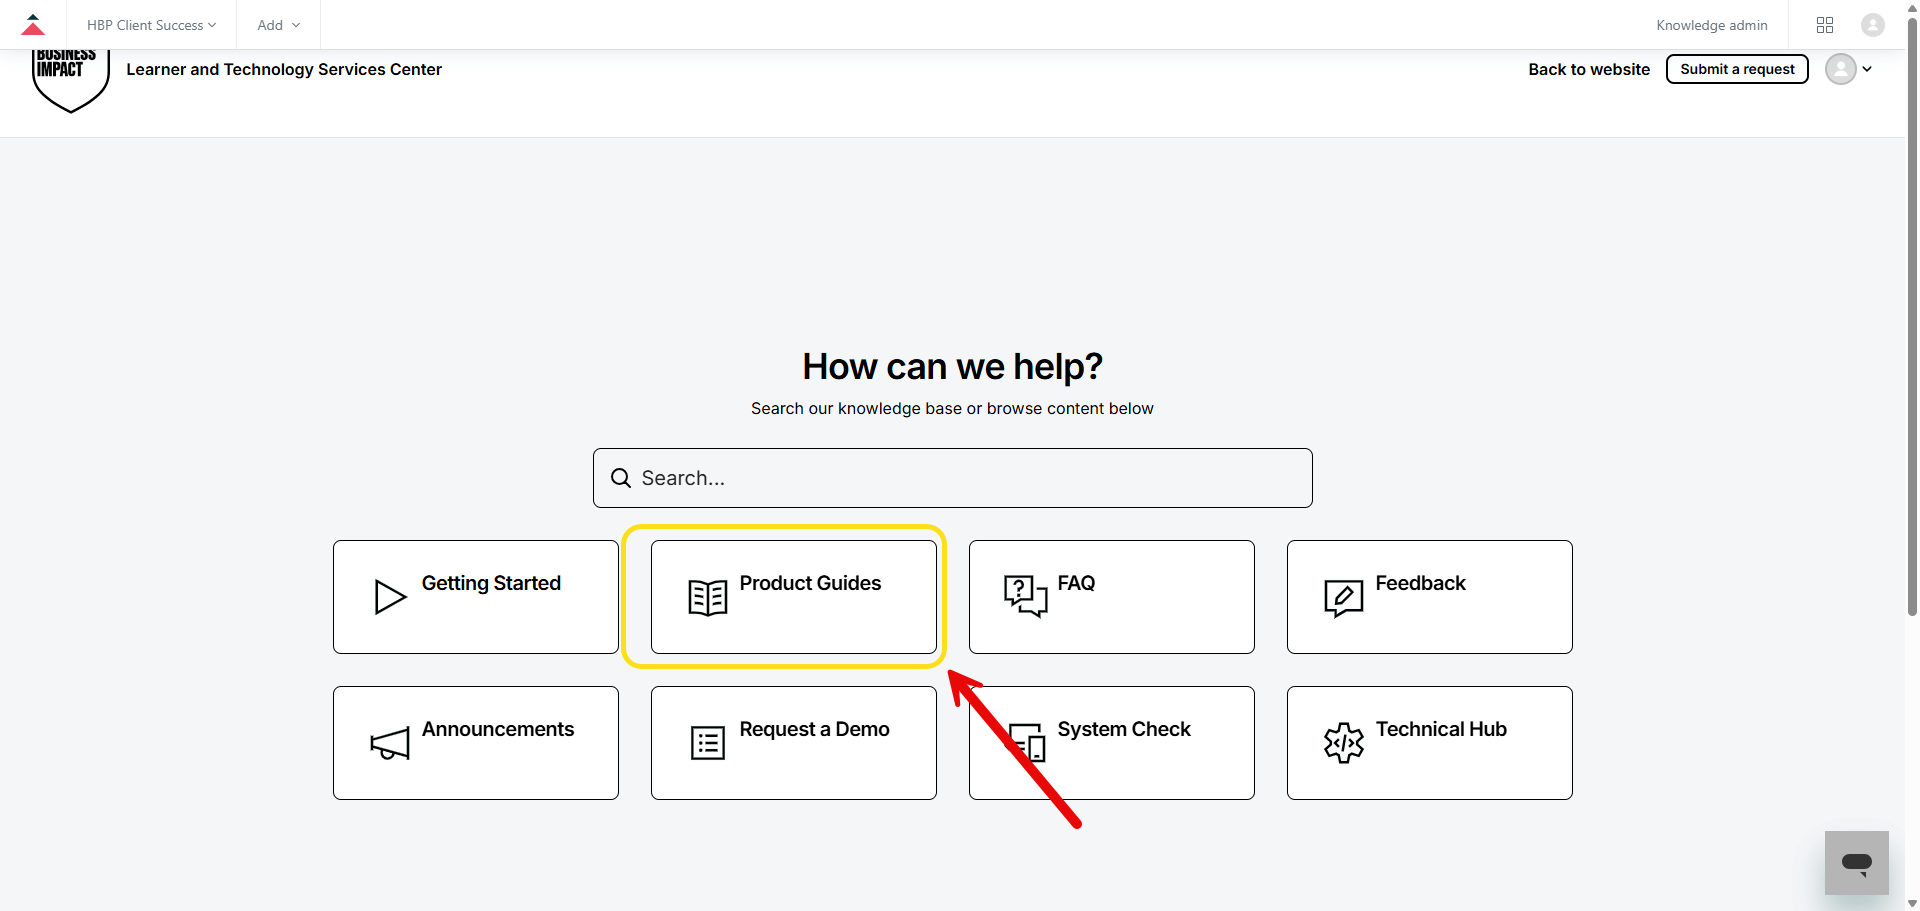Screen dimensions: 1920x911
Task: Click the Business Impact shield logo
Action: click(69, 80)
